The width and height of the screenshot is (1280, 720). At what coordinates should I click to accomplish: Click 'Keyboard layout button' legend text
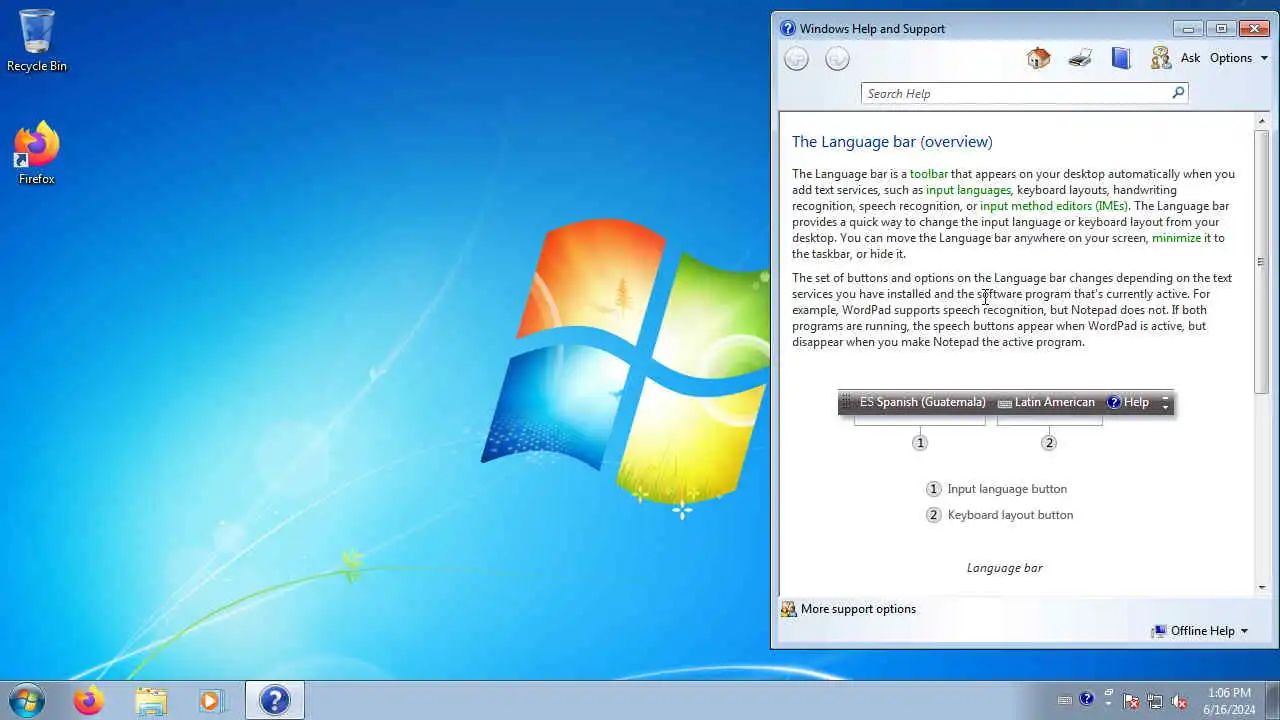point(1010,515)
